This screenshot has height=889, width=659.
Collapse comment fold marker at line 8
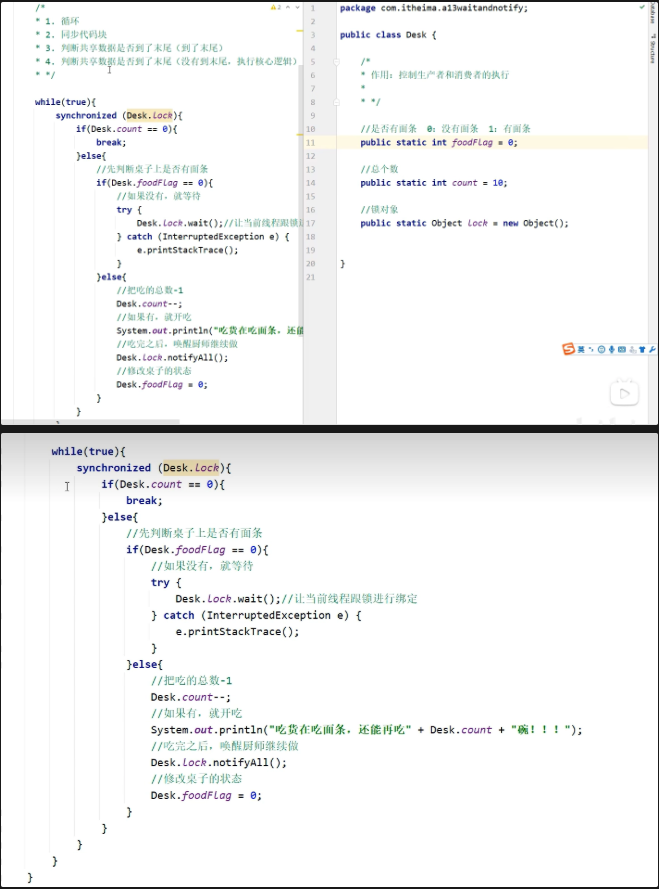(336, 102)
